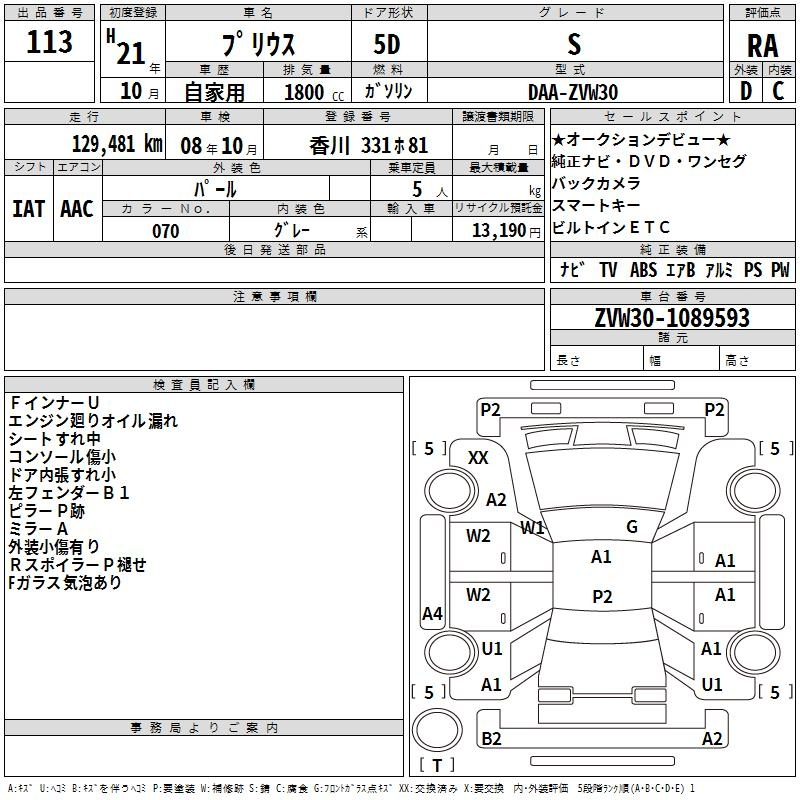Select the B2 mark on rear bumper
Image resolution: width=800 pixels, height=800 pixels.
491,738
